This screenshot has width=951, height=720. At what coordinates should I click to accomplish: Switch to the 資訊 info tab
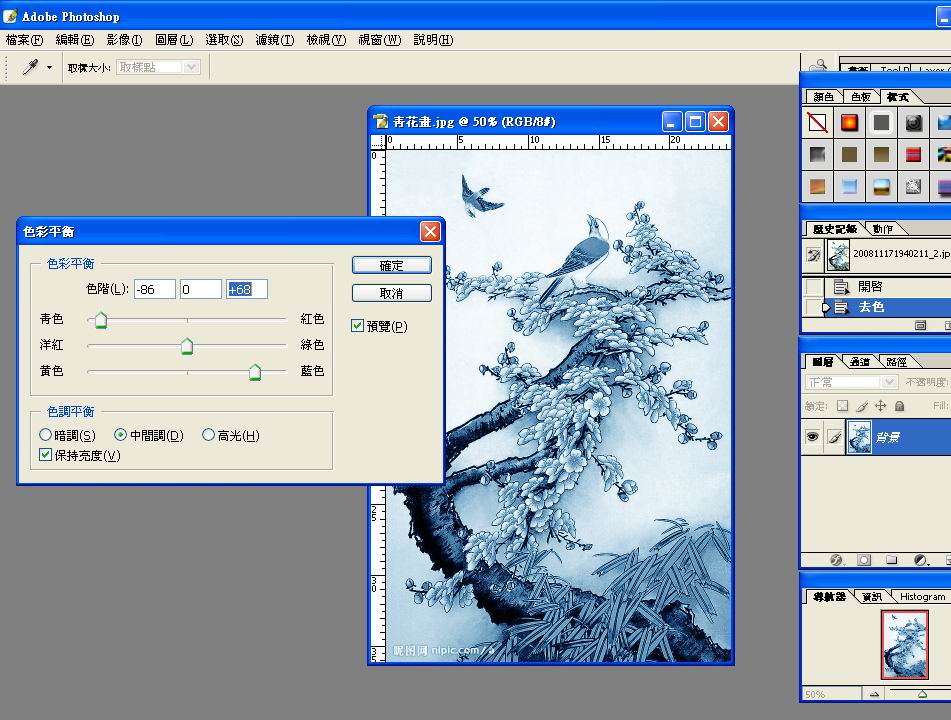pos(872,596)
